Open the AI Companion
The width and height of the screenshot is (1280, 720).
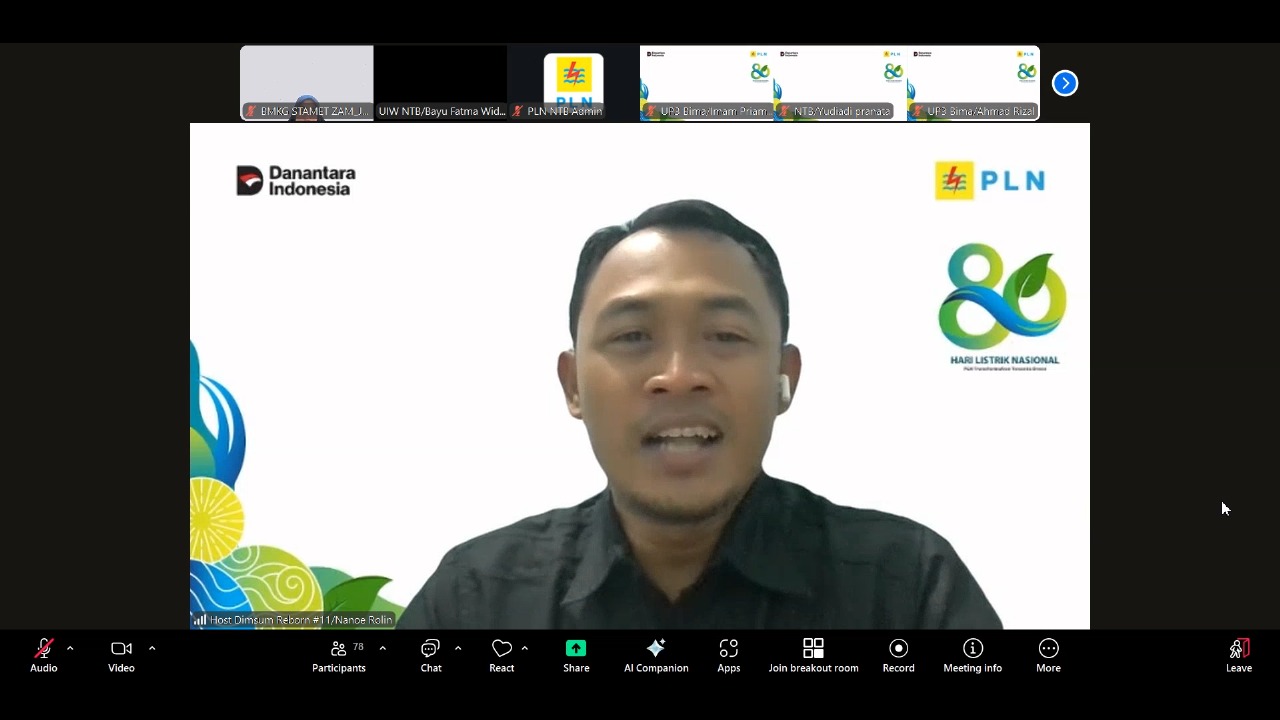pos(656,656)
